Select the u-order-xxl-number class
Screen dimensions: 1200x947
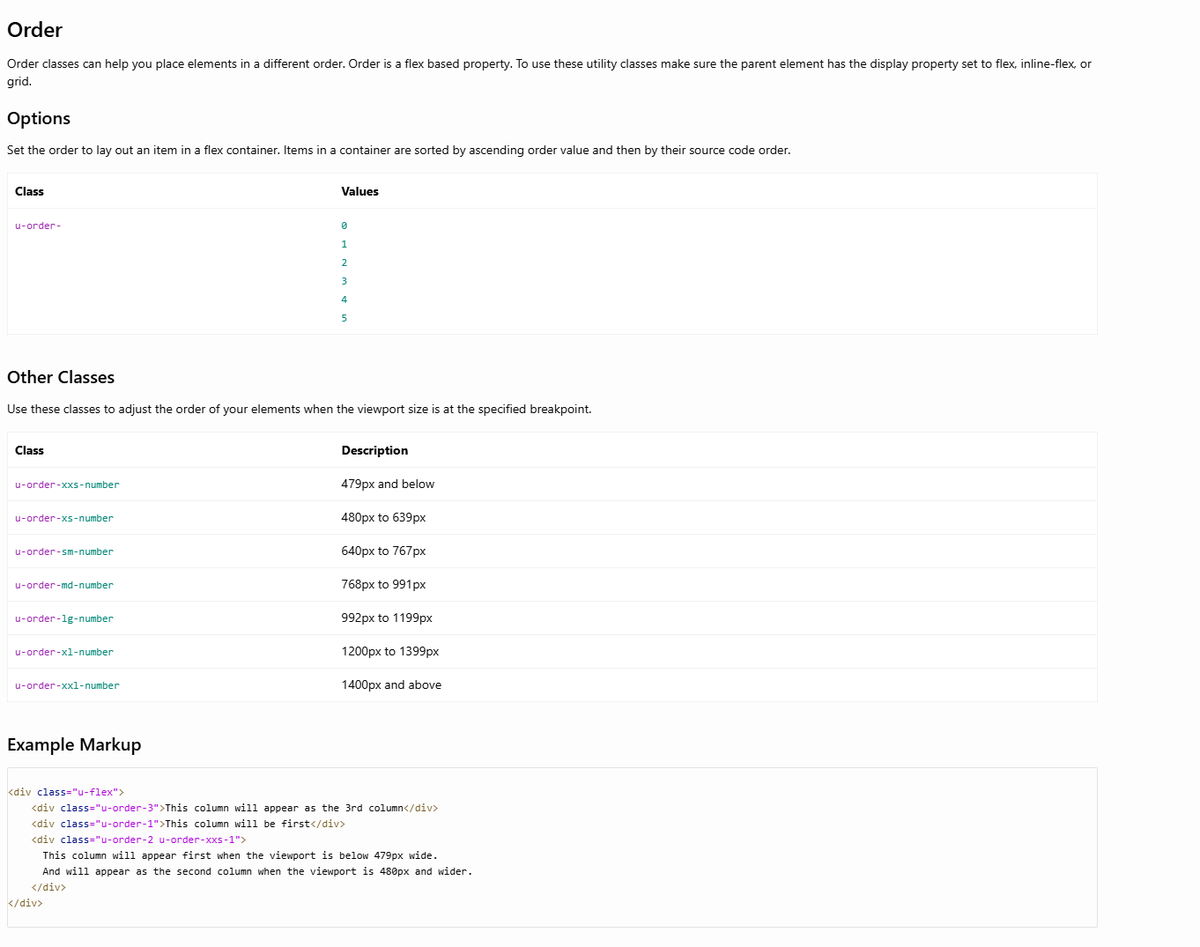(67, 686)
